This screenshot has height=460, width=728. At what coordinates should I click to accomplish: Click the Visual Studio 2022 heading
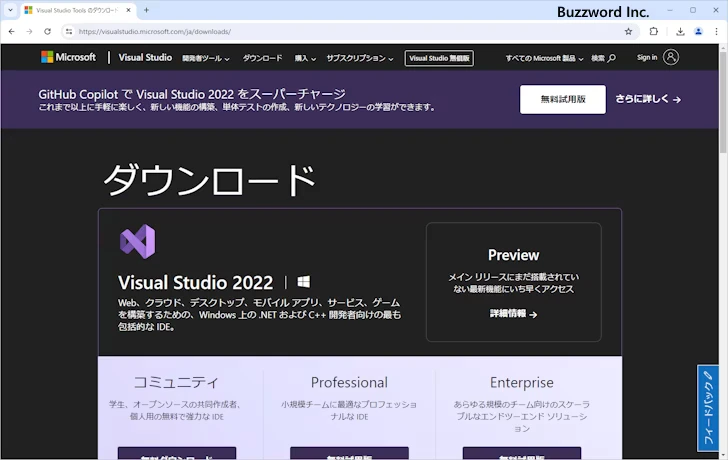point(195,282)
